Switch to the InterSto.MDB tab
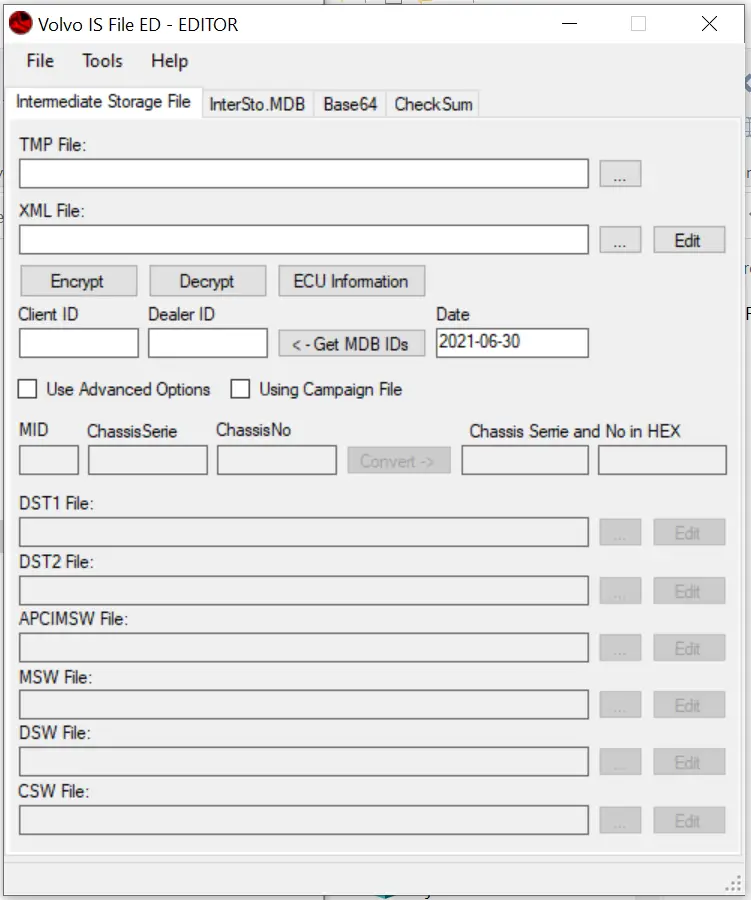 point(257,104)
